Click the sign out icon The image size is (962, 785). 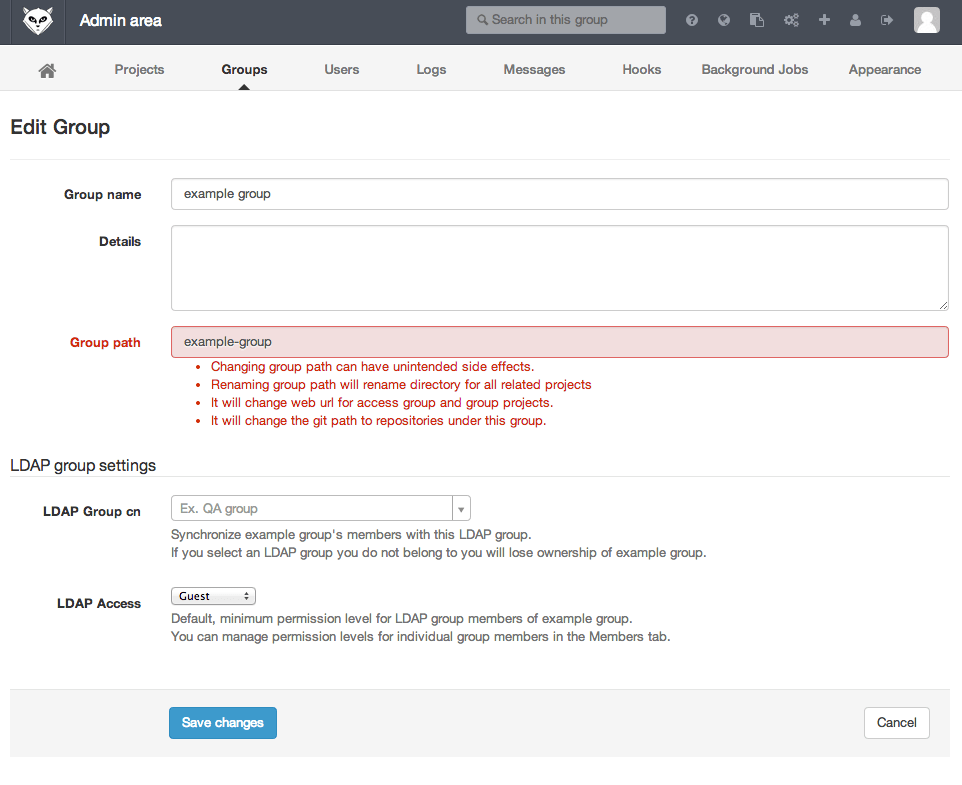click(888, 19)
